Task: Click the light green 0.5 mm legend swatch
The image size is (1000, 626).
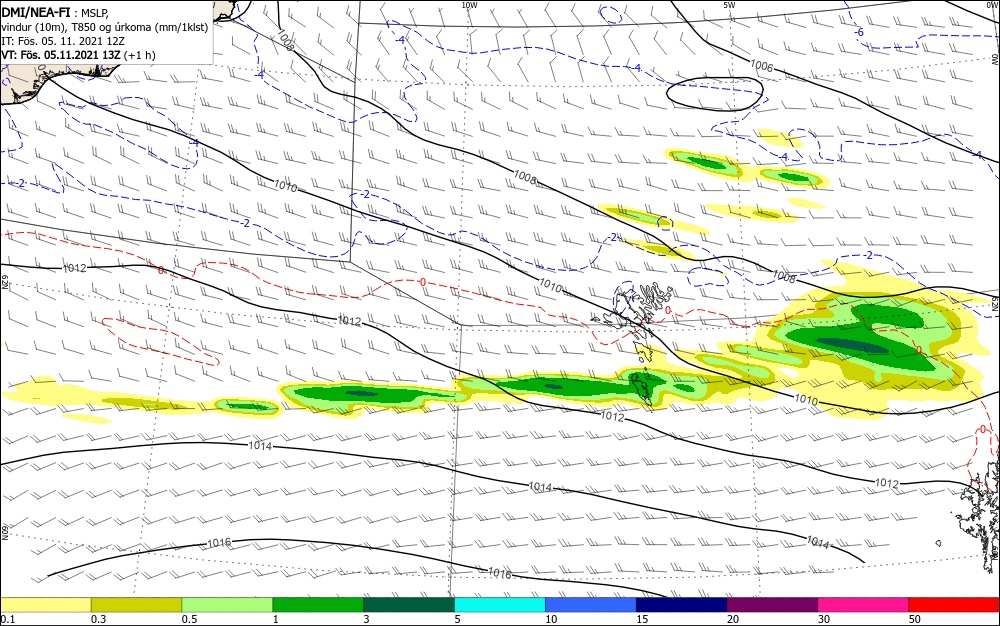Action: tap(227, 605)
